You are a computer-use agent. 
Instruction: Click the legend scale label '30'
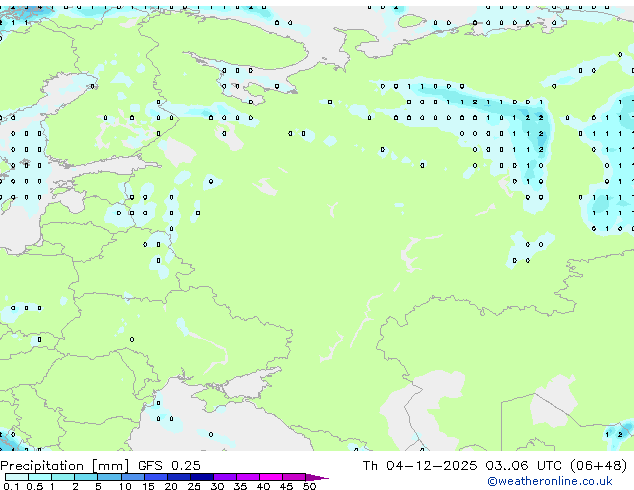pos(217,486)
